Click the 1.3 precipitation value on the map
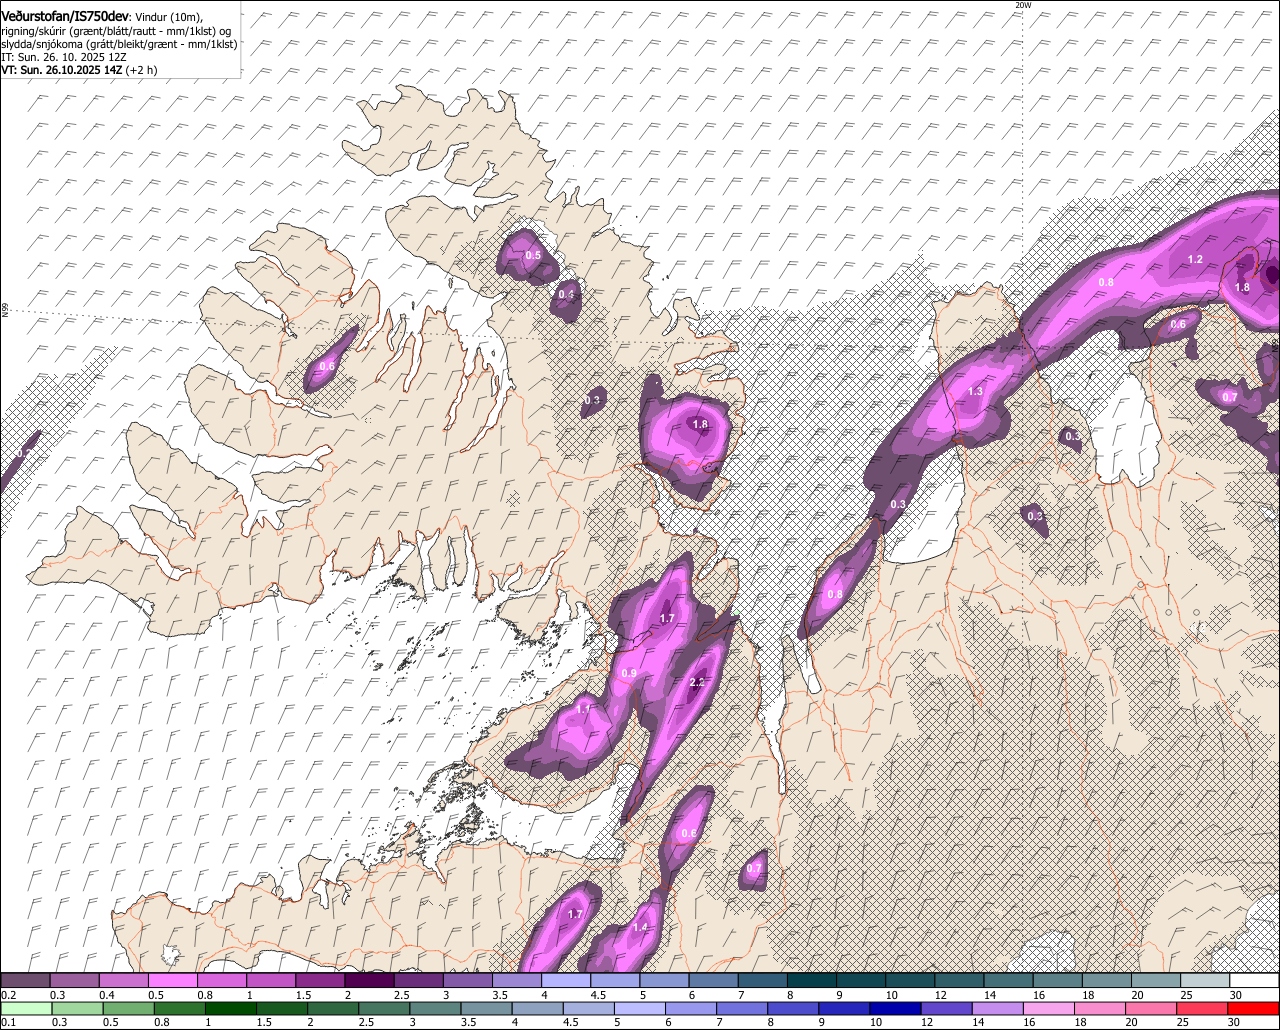The height and width of the screenshot is (1030, 1280). (975, 391)
